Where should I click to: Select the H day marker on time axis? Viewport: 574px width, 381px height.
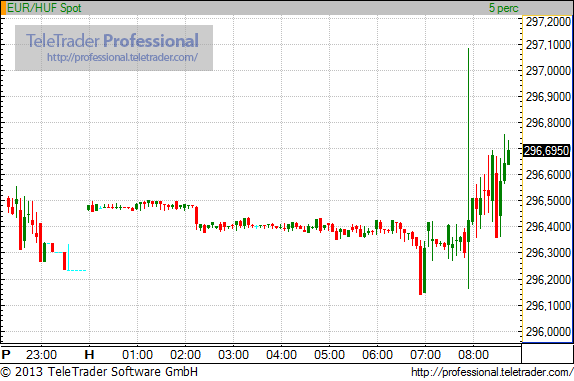click(89, 354)
